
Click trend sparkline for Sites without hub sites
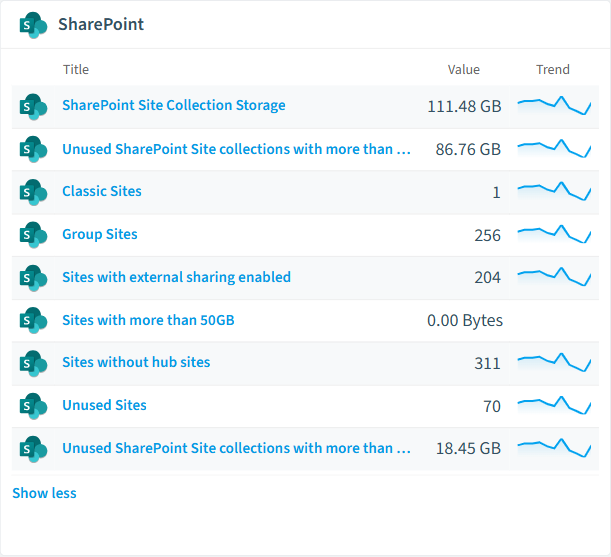[554, 362]
